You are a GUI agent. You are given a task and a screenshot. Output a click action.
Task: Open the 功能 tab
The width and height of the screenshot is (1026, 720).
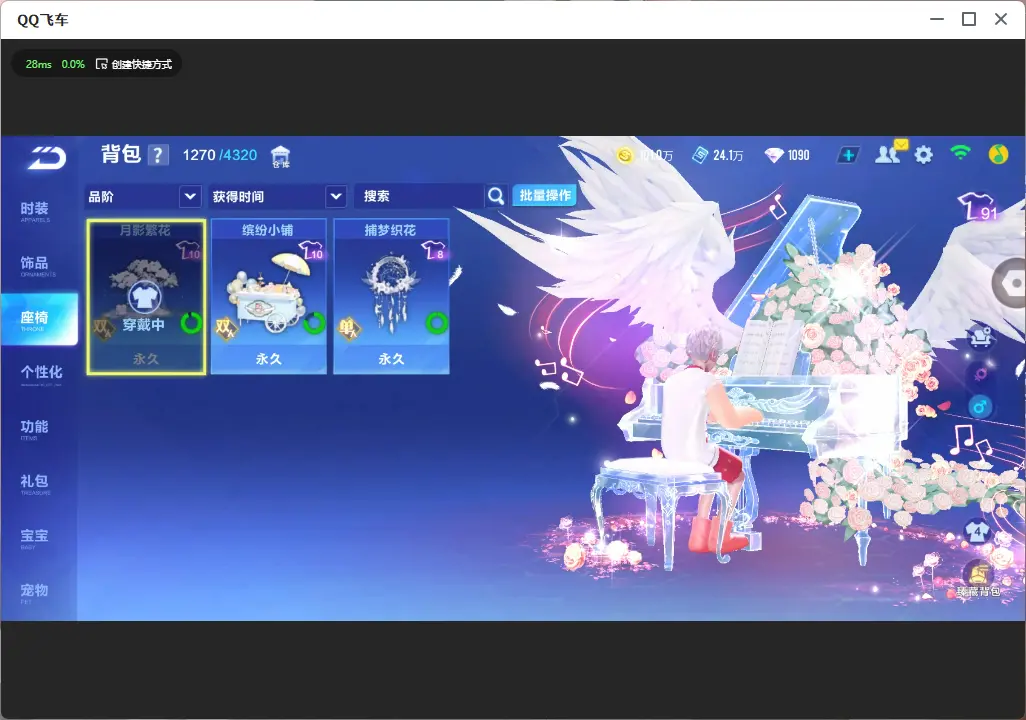37,429
